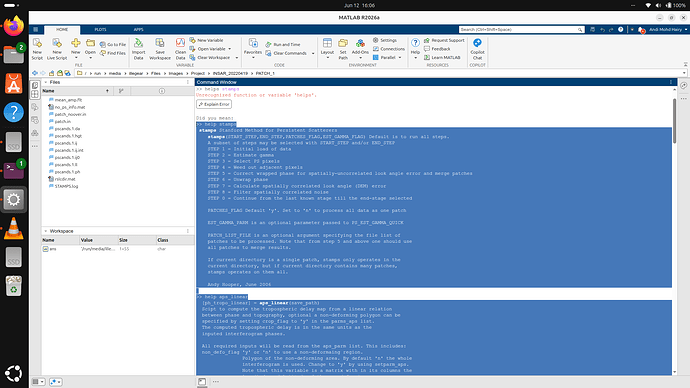Create a New Script

pos(37,49)
